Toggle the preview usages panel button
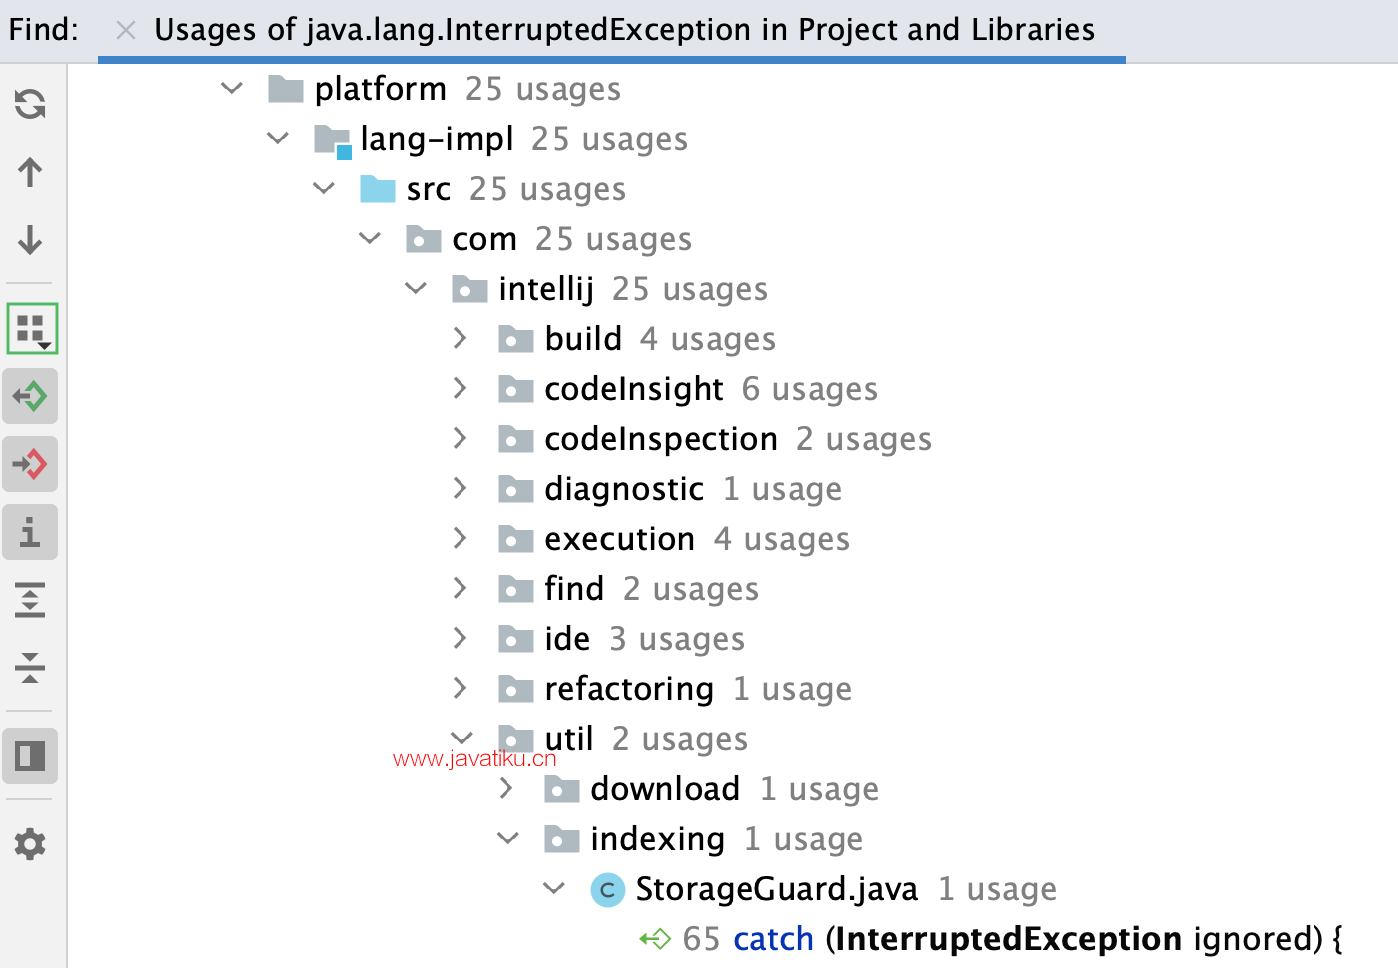This screenshot has width=1398, height=968. coord(30,756)
